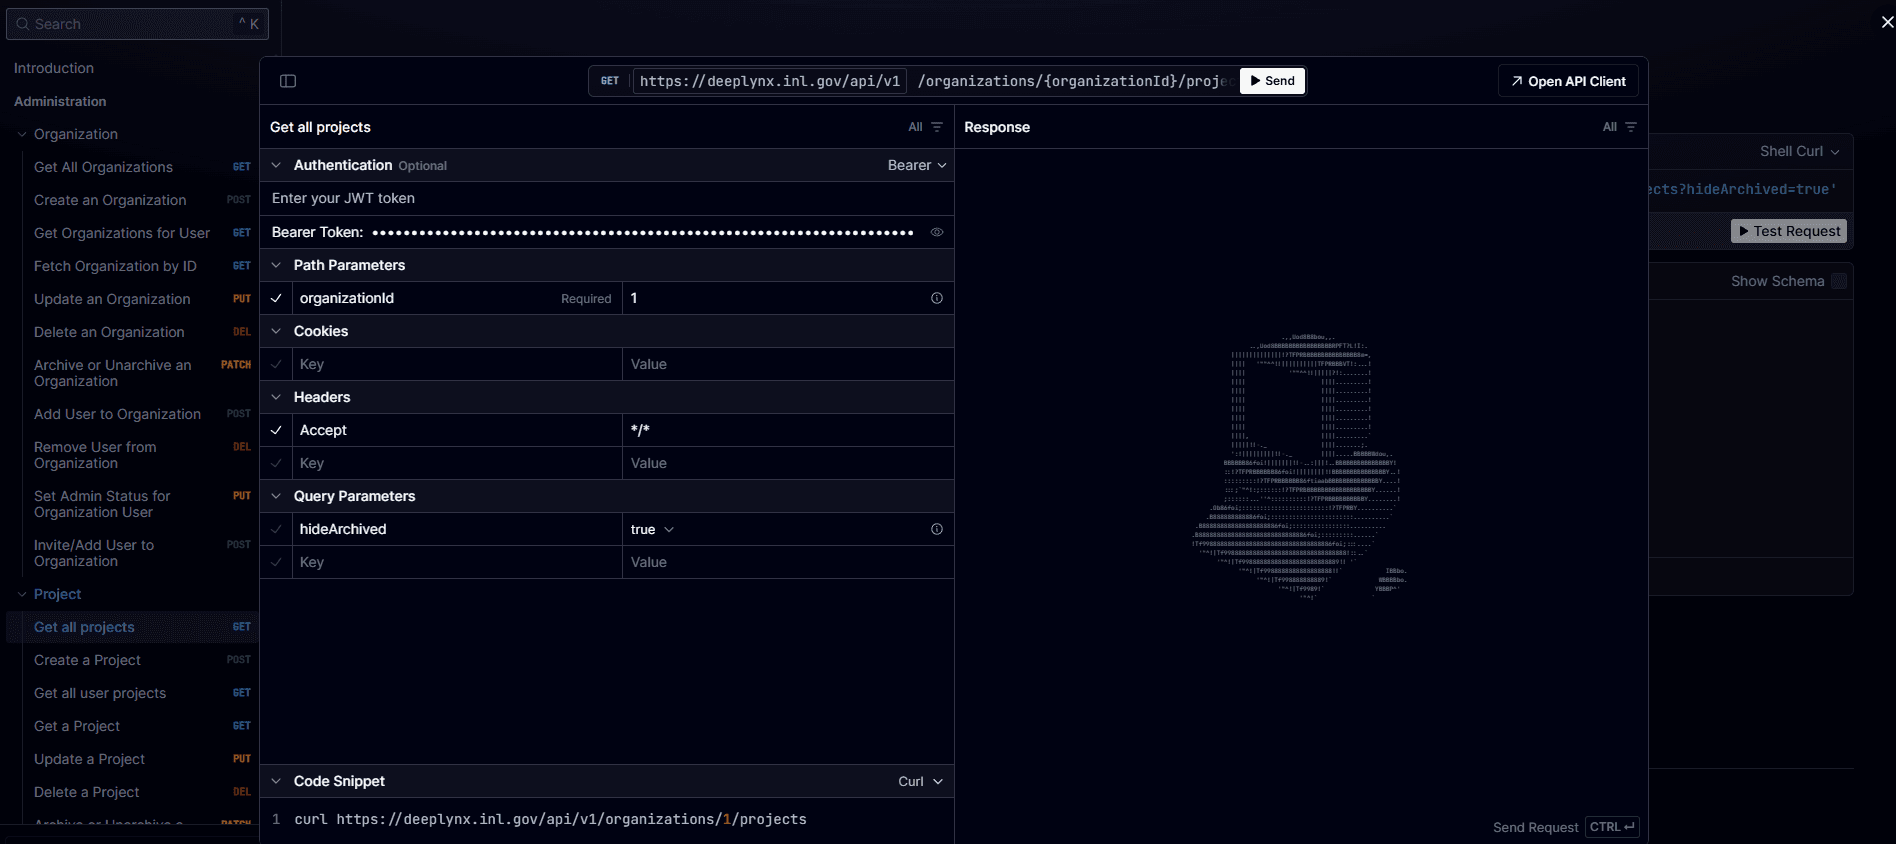Close the API client overlay
Screen dimensions: 1896x844
pos(1887,22)
